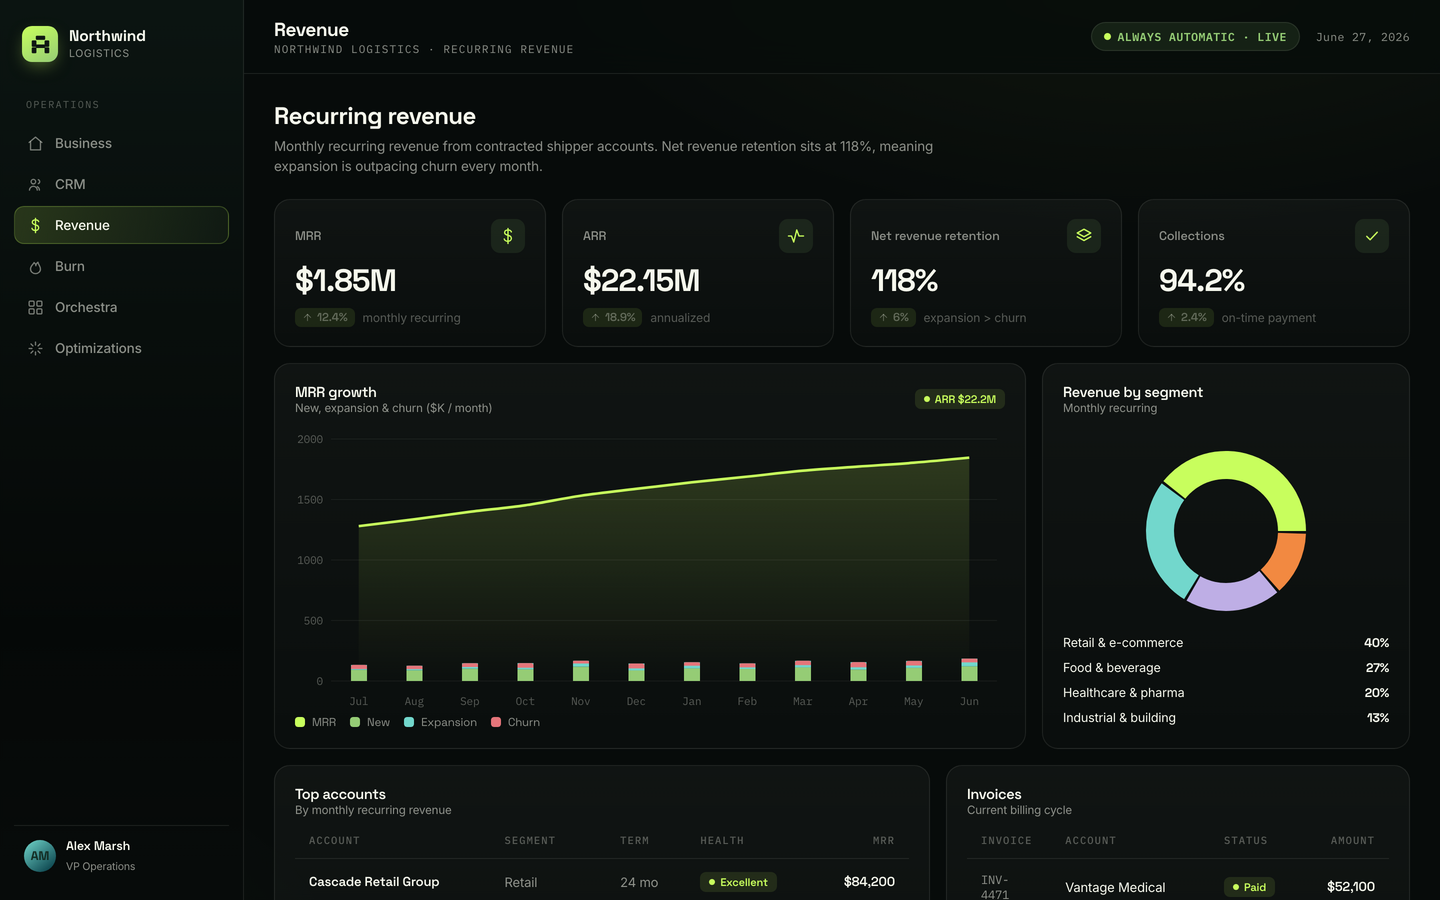The height and width of the screenshot is (900, 1440).
Task: Click the Jul bar in MRR growth chart
Action: [x=359, y=673]
